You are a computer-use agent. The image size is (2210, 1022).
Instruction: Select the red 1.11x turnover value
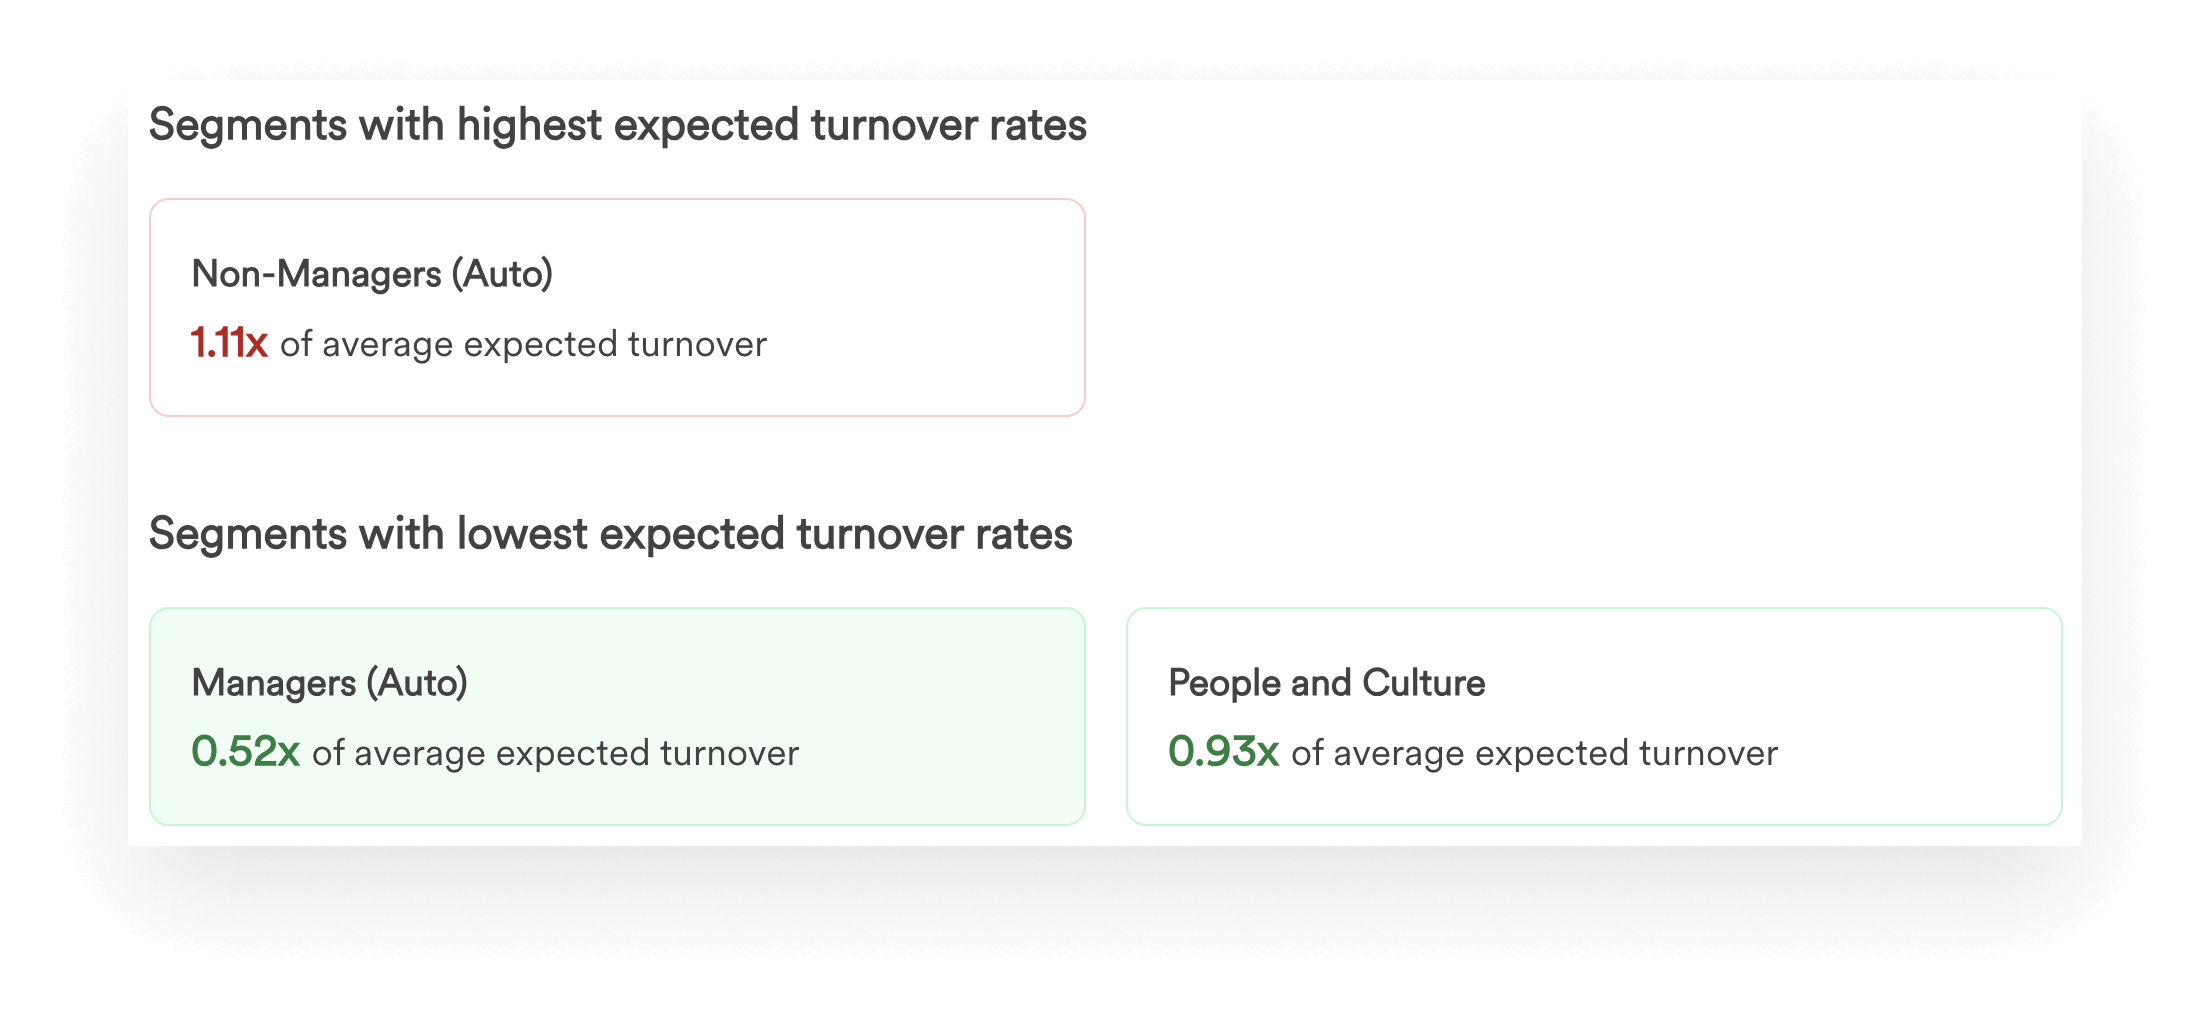(x=229, y=343)
